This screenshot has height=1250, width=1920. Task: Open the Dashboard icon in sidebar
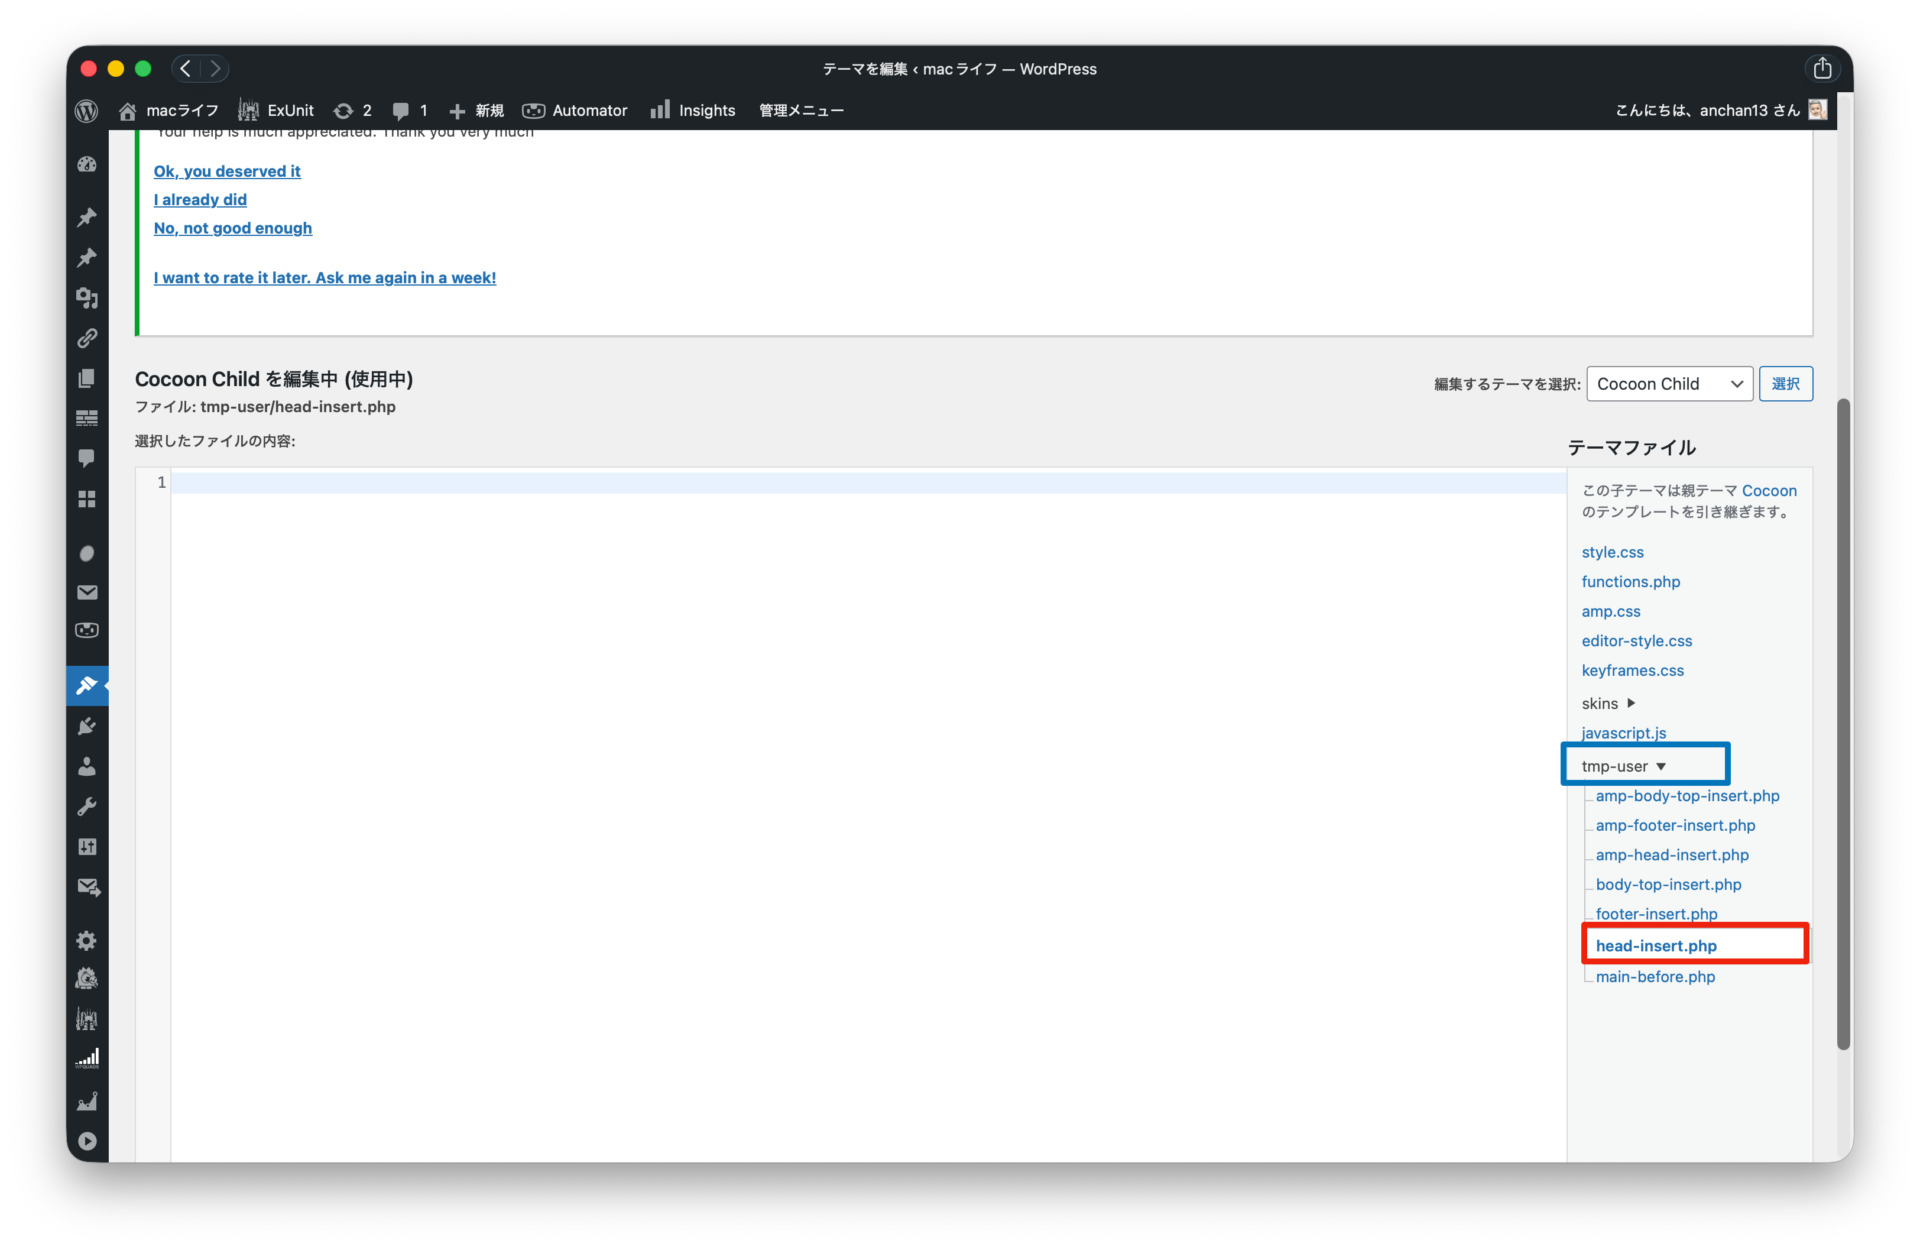[x=87, y=164]
